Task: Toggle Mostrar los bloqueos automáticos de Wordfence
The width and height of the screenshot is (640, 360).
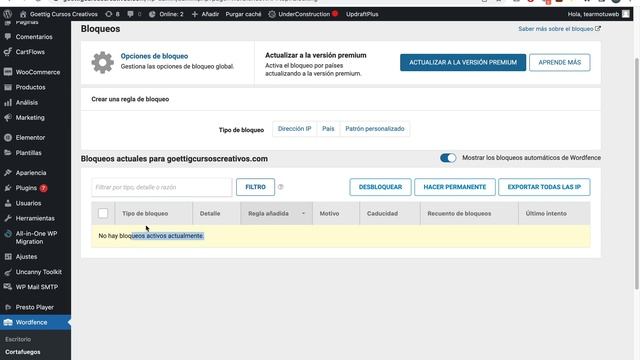Action: pos(448,158)
